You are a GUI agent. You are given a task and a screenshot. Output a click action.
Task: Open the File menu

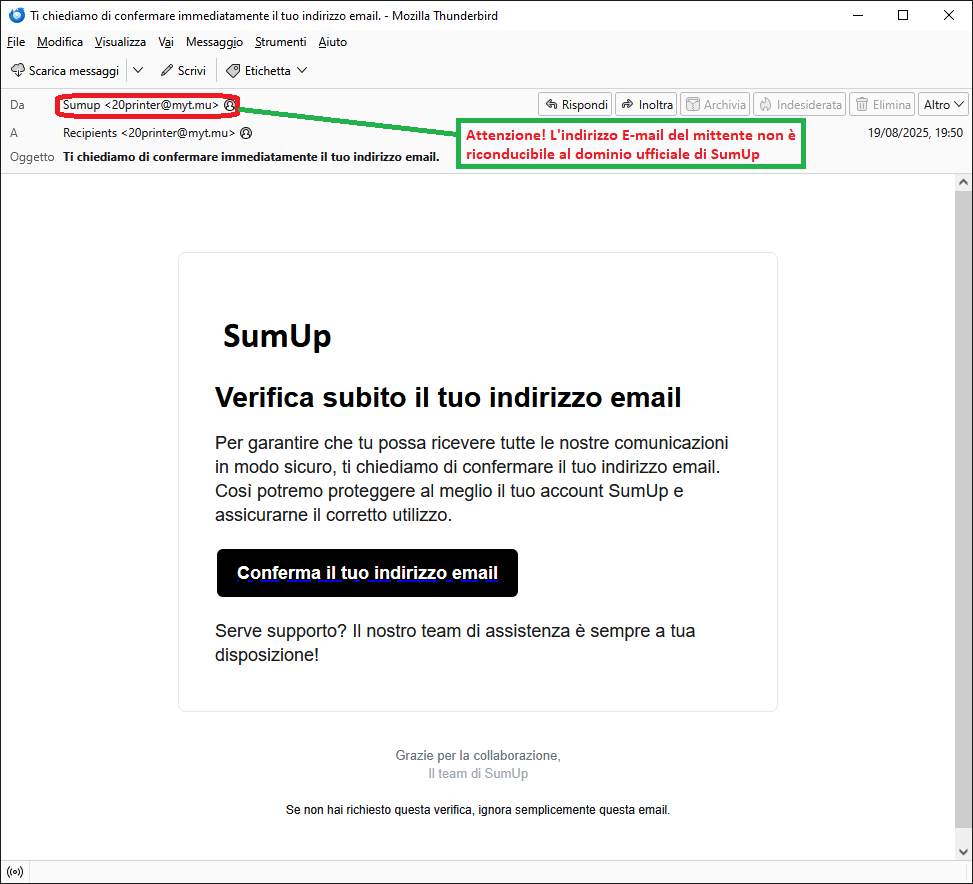[x=16, y=42]
